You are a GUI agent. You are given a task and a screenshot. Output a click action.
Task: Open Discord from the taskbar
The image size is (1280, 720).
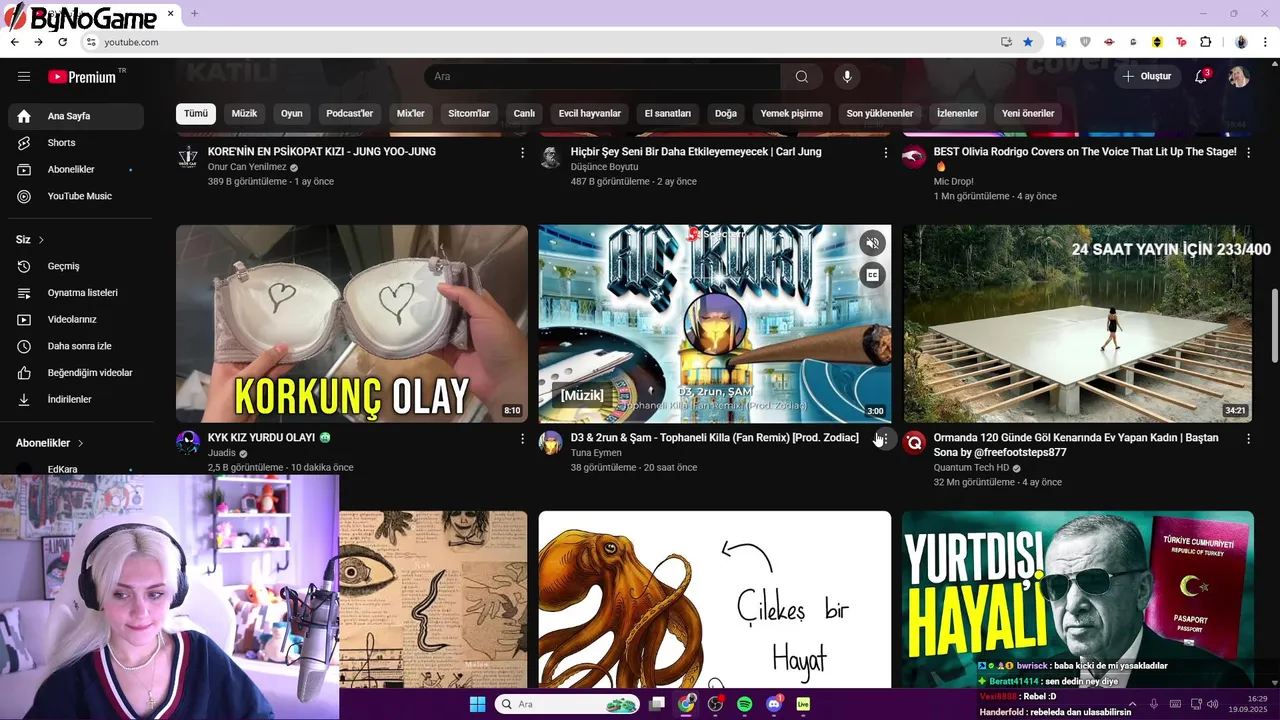(x=774, y=704)
